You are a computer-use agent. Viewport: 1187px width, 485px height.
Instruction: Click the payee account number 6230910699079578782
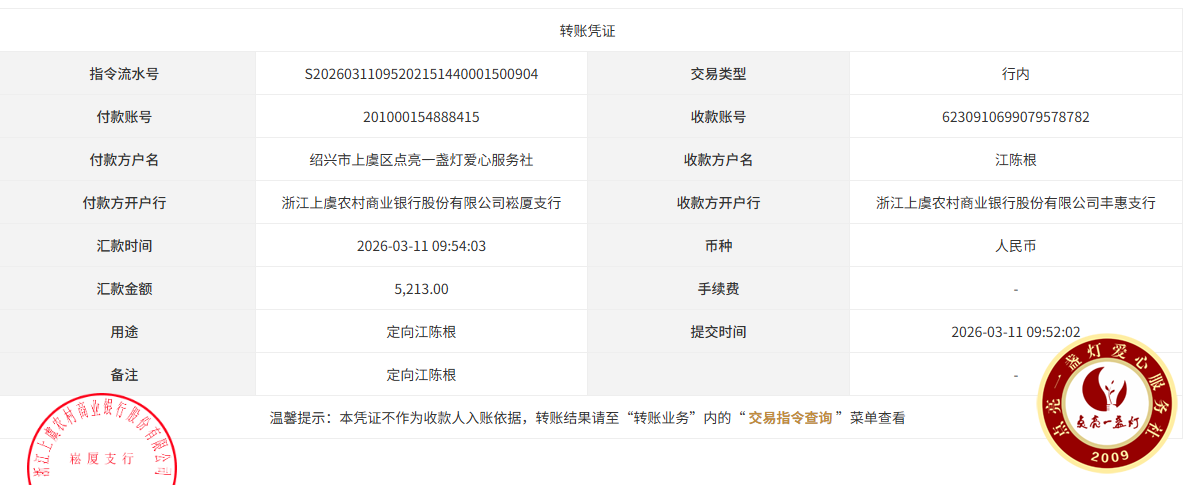1015,117
